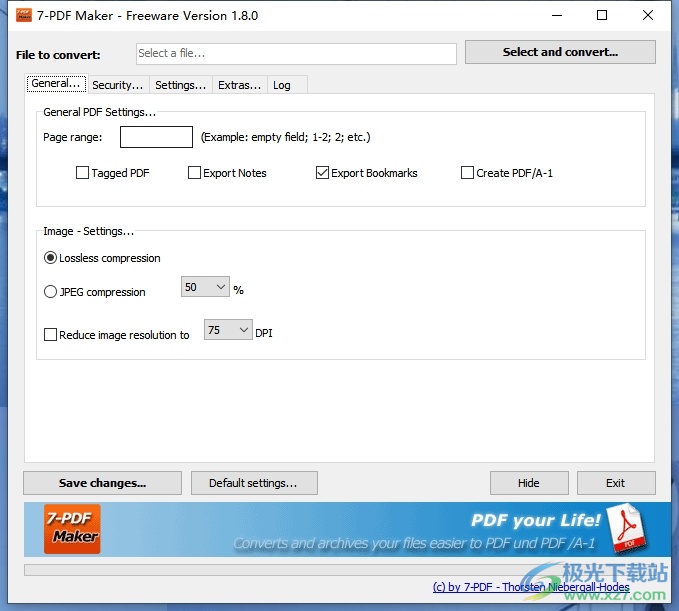The width and height of the screenshot is (679, 611).
Task: Click the Hide button
Action: tap(529, 483)
